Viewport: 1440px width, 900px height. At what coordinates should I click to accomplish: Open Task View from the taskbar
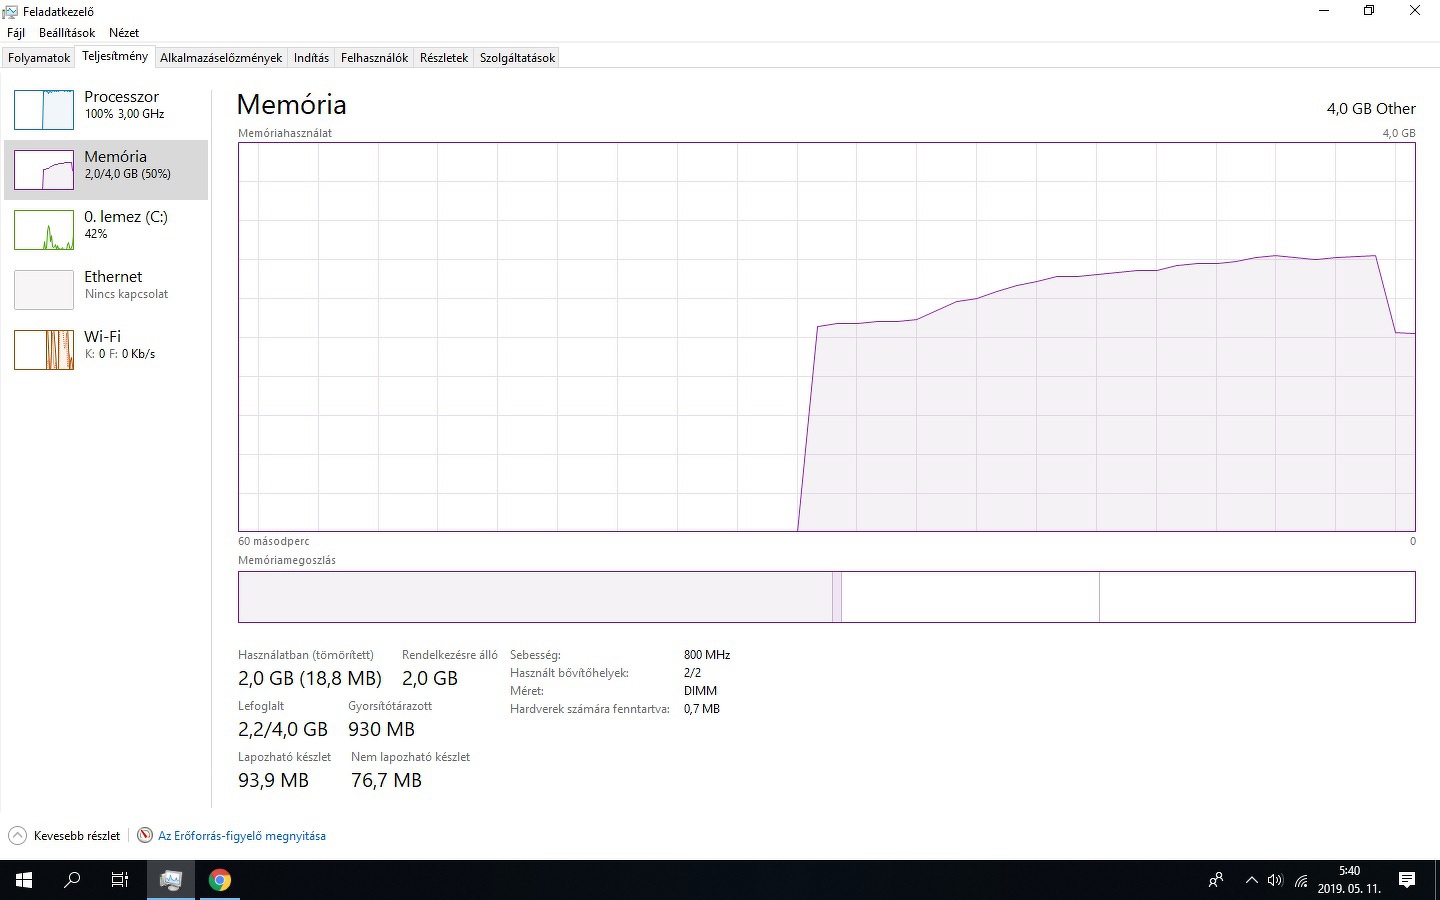120,880
